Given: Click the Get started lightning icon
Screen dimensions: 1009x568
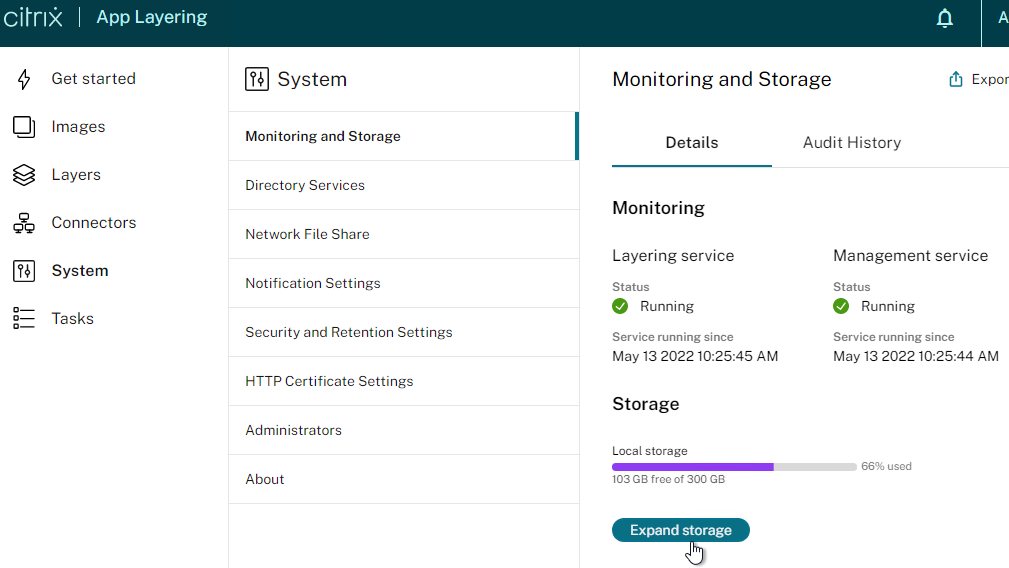Looking at the screenshot, I should pyautogui.click(x=24, y=79).
